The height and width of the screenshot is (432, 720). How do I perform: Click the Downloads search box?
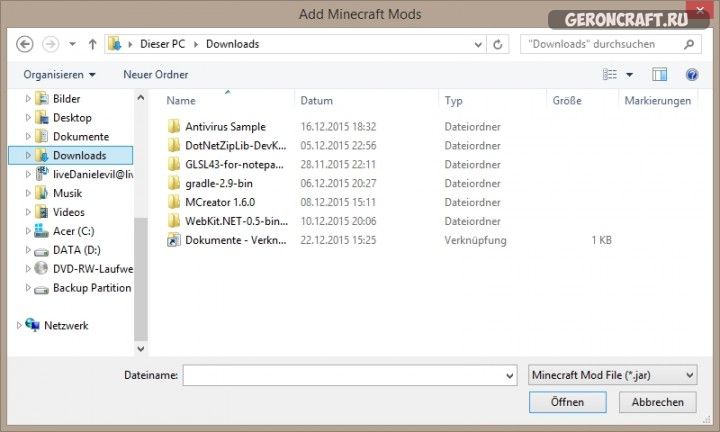point(606,44)
